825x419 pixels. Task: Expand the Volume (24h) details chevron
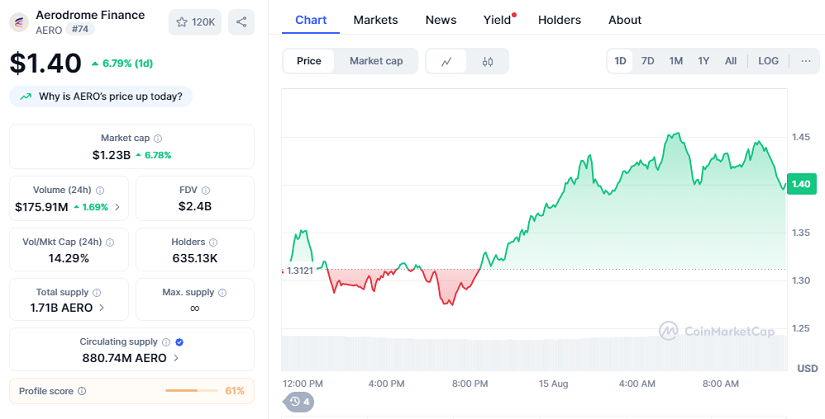tap(118, 207)
